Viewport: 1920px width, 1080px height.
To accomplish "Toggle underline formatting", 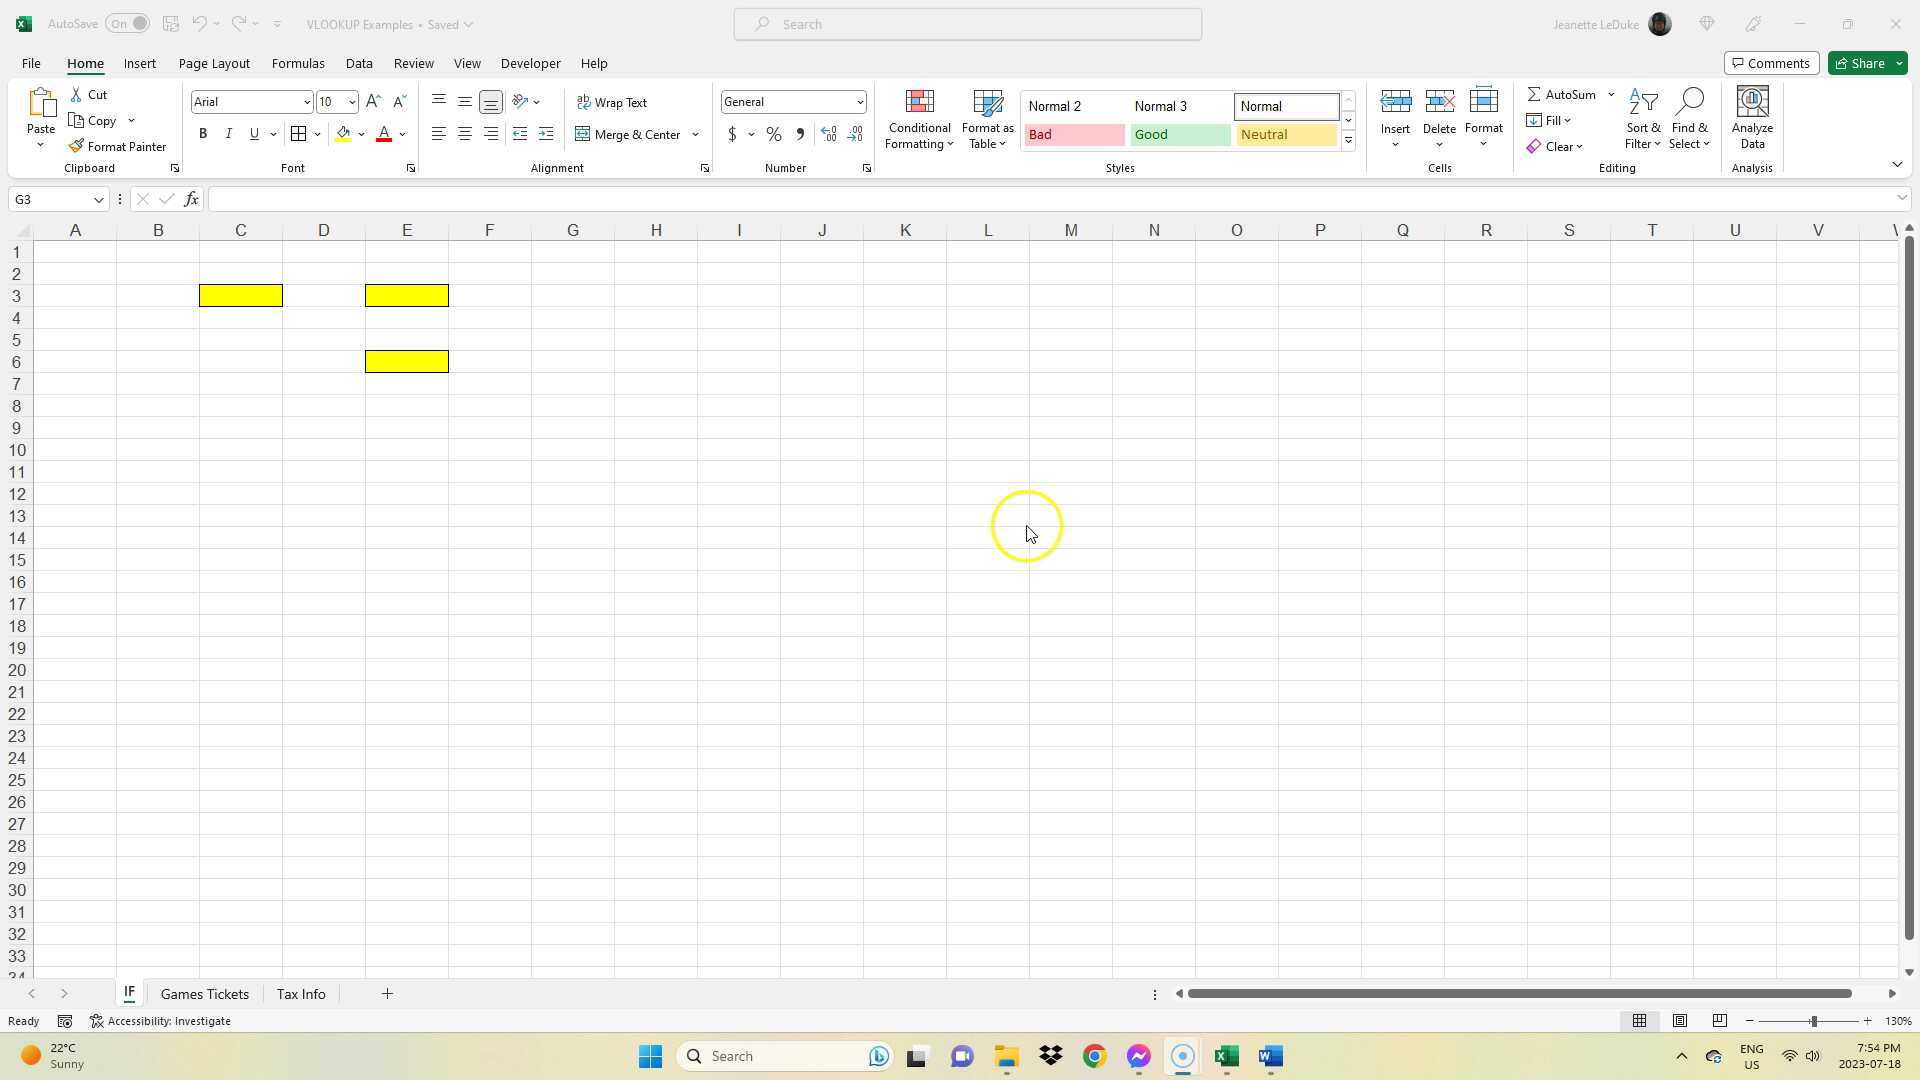I will tap(254, 133).
